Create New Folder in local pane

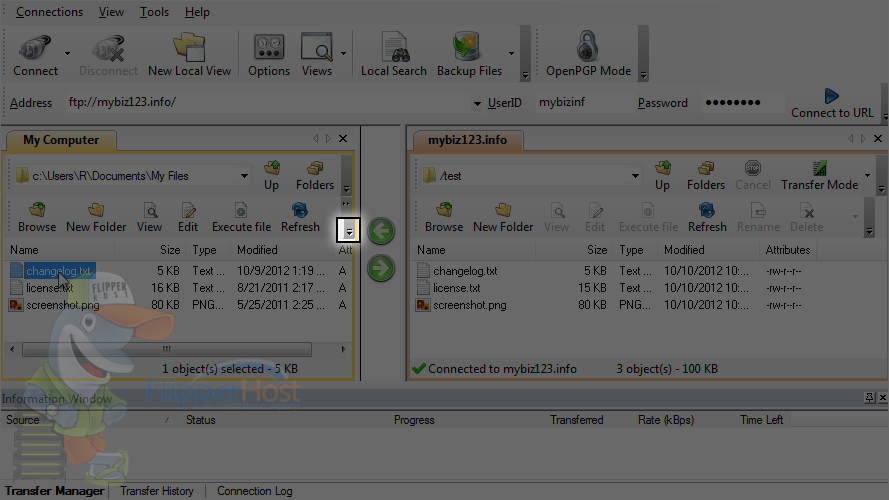point(96,218)
